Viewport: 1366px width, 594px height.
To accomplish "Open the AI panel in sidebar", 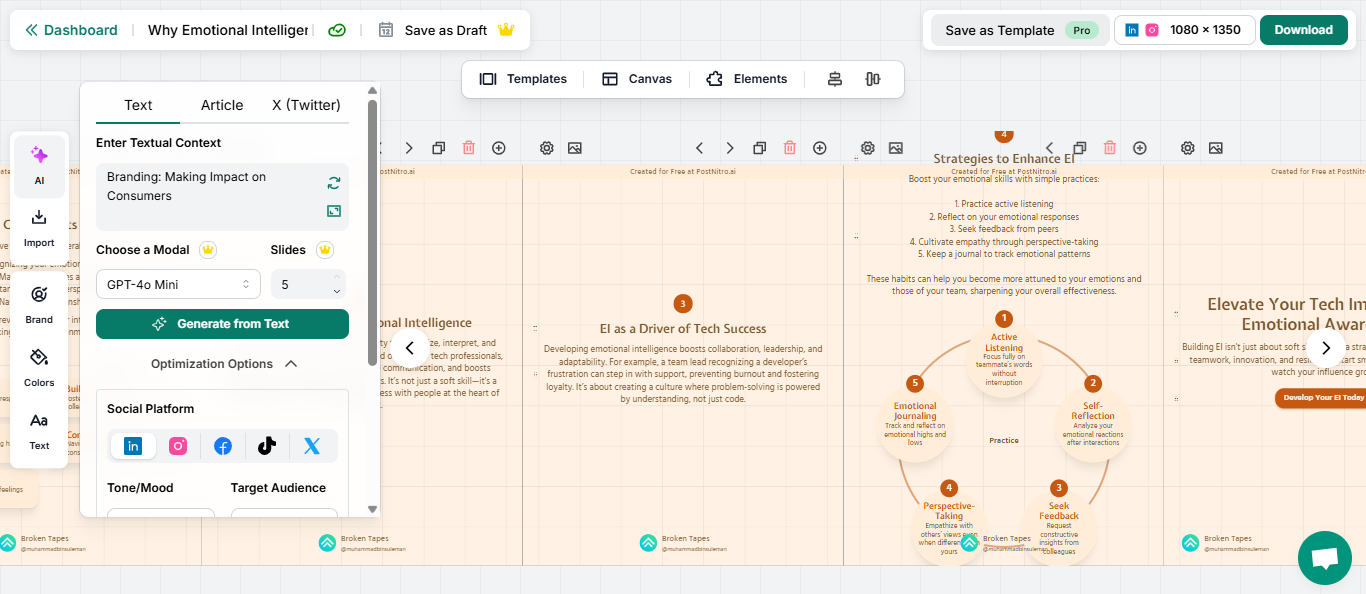I will 39,165.
